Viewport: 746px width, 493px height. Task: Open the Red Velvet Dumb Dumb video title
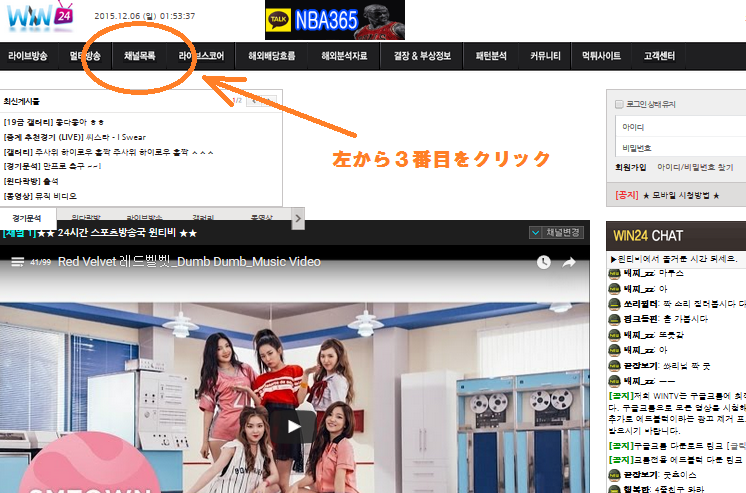189,262
